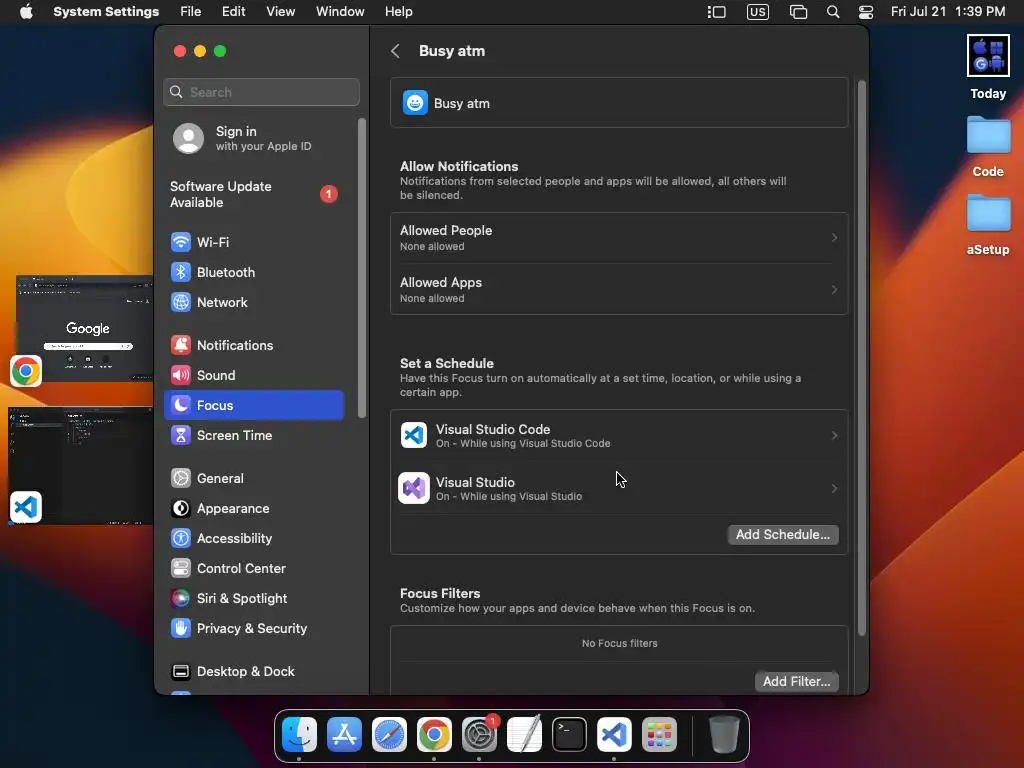Click the Stage Manager menu bar icon
Viewport: 1024px width, 768px height.
(716, 12)
